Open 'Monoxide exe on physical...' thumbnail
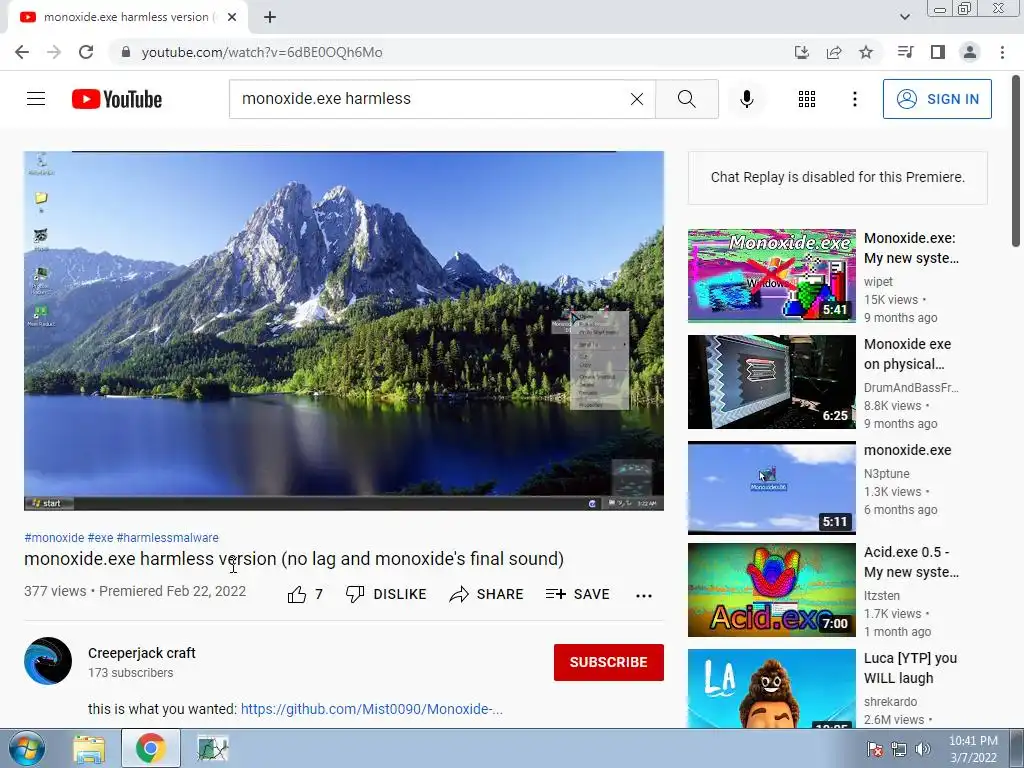 [x=771, y=381]
